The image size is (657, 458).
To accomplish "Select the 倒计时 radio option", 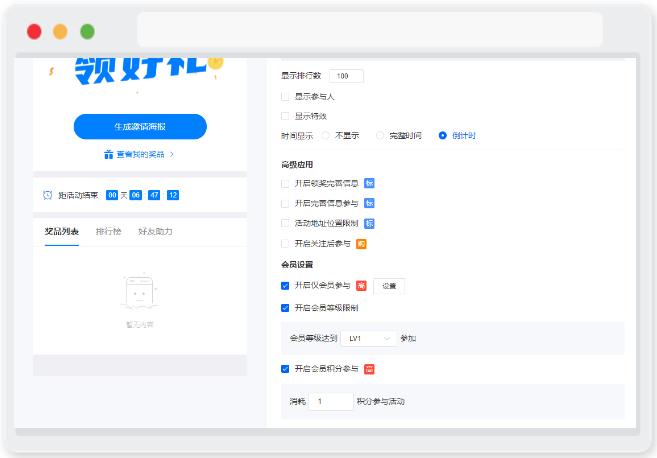I will tap(442, 136).
